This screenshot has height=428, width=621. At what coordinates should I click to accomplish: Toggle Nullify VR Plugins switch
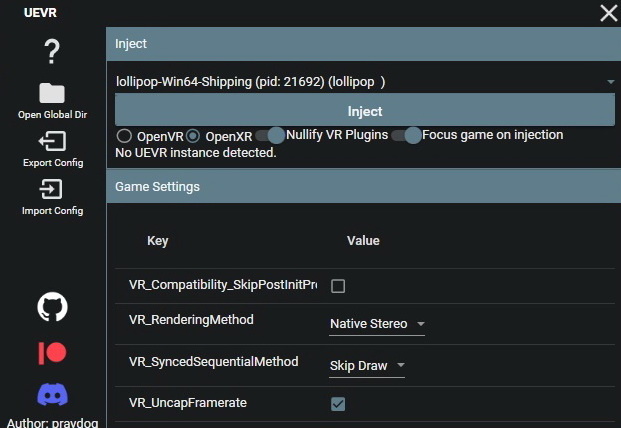270,135
